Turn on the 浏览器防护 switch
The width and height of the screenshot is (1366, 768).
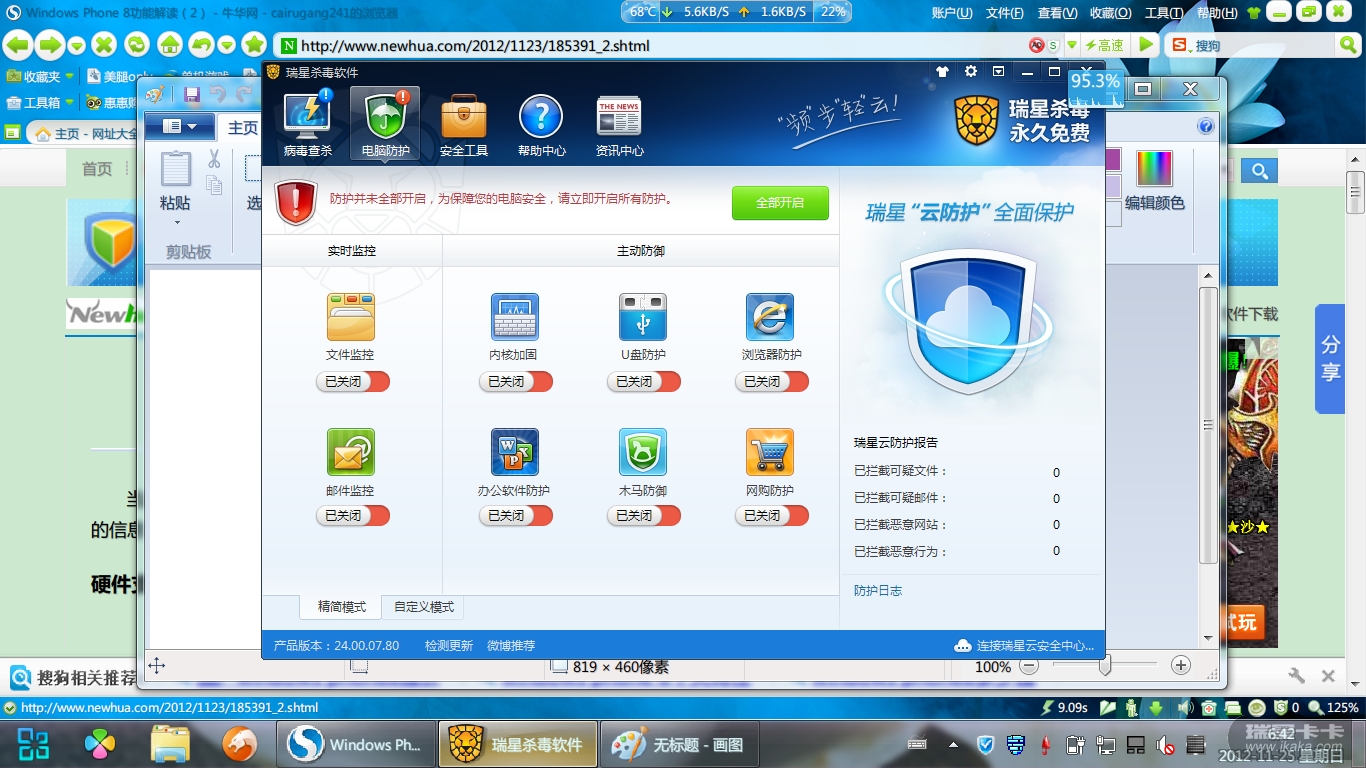point(771,381)
